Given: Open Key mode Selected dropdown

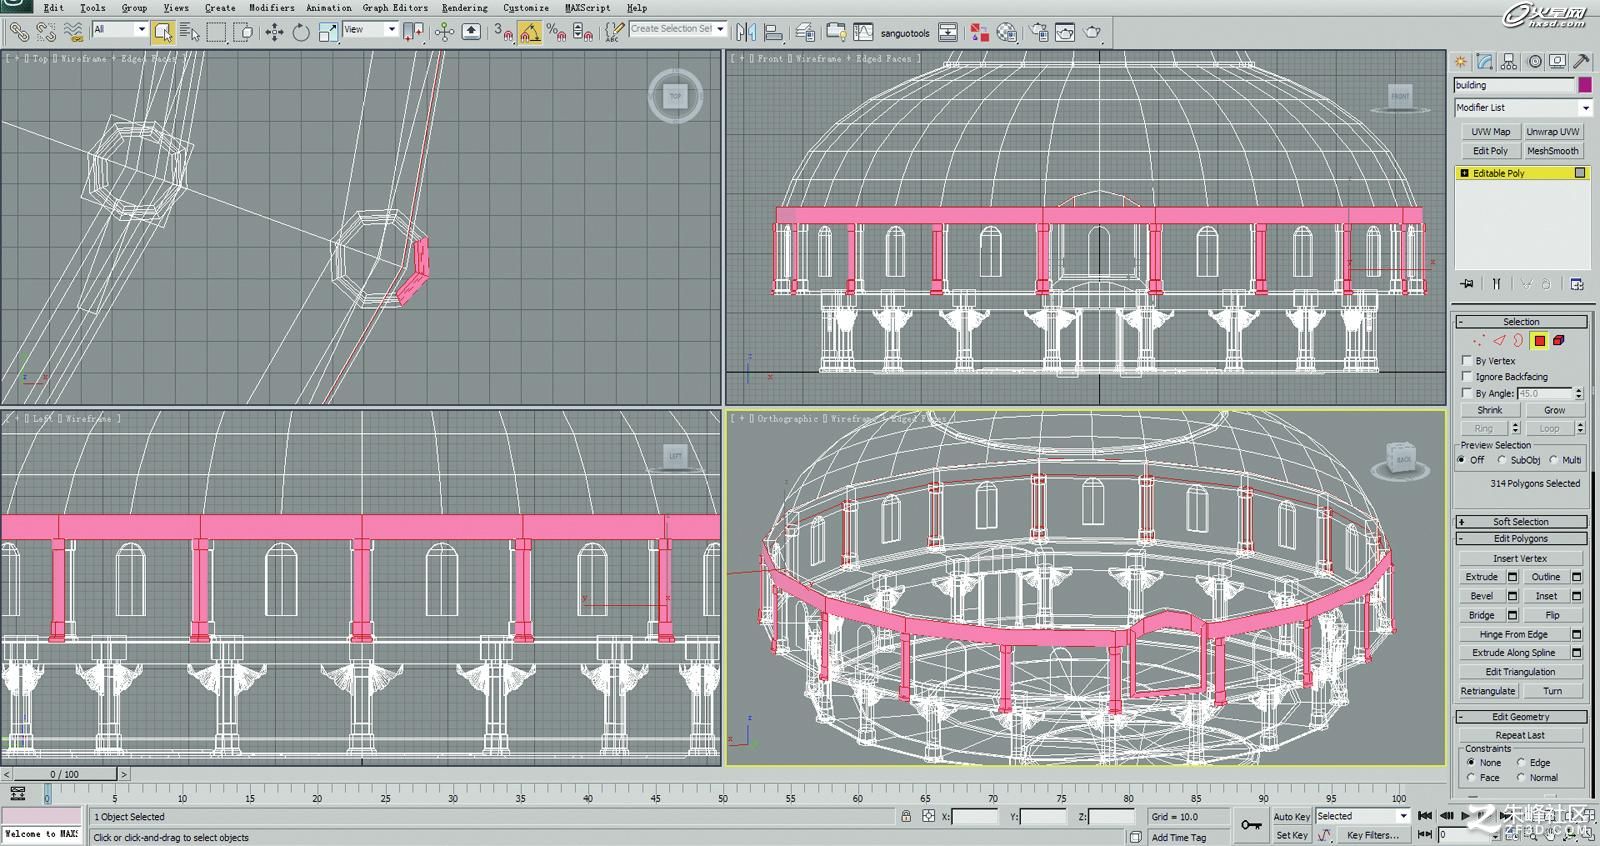Looking at the screenshot, I should (1362, 816).
